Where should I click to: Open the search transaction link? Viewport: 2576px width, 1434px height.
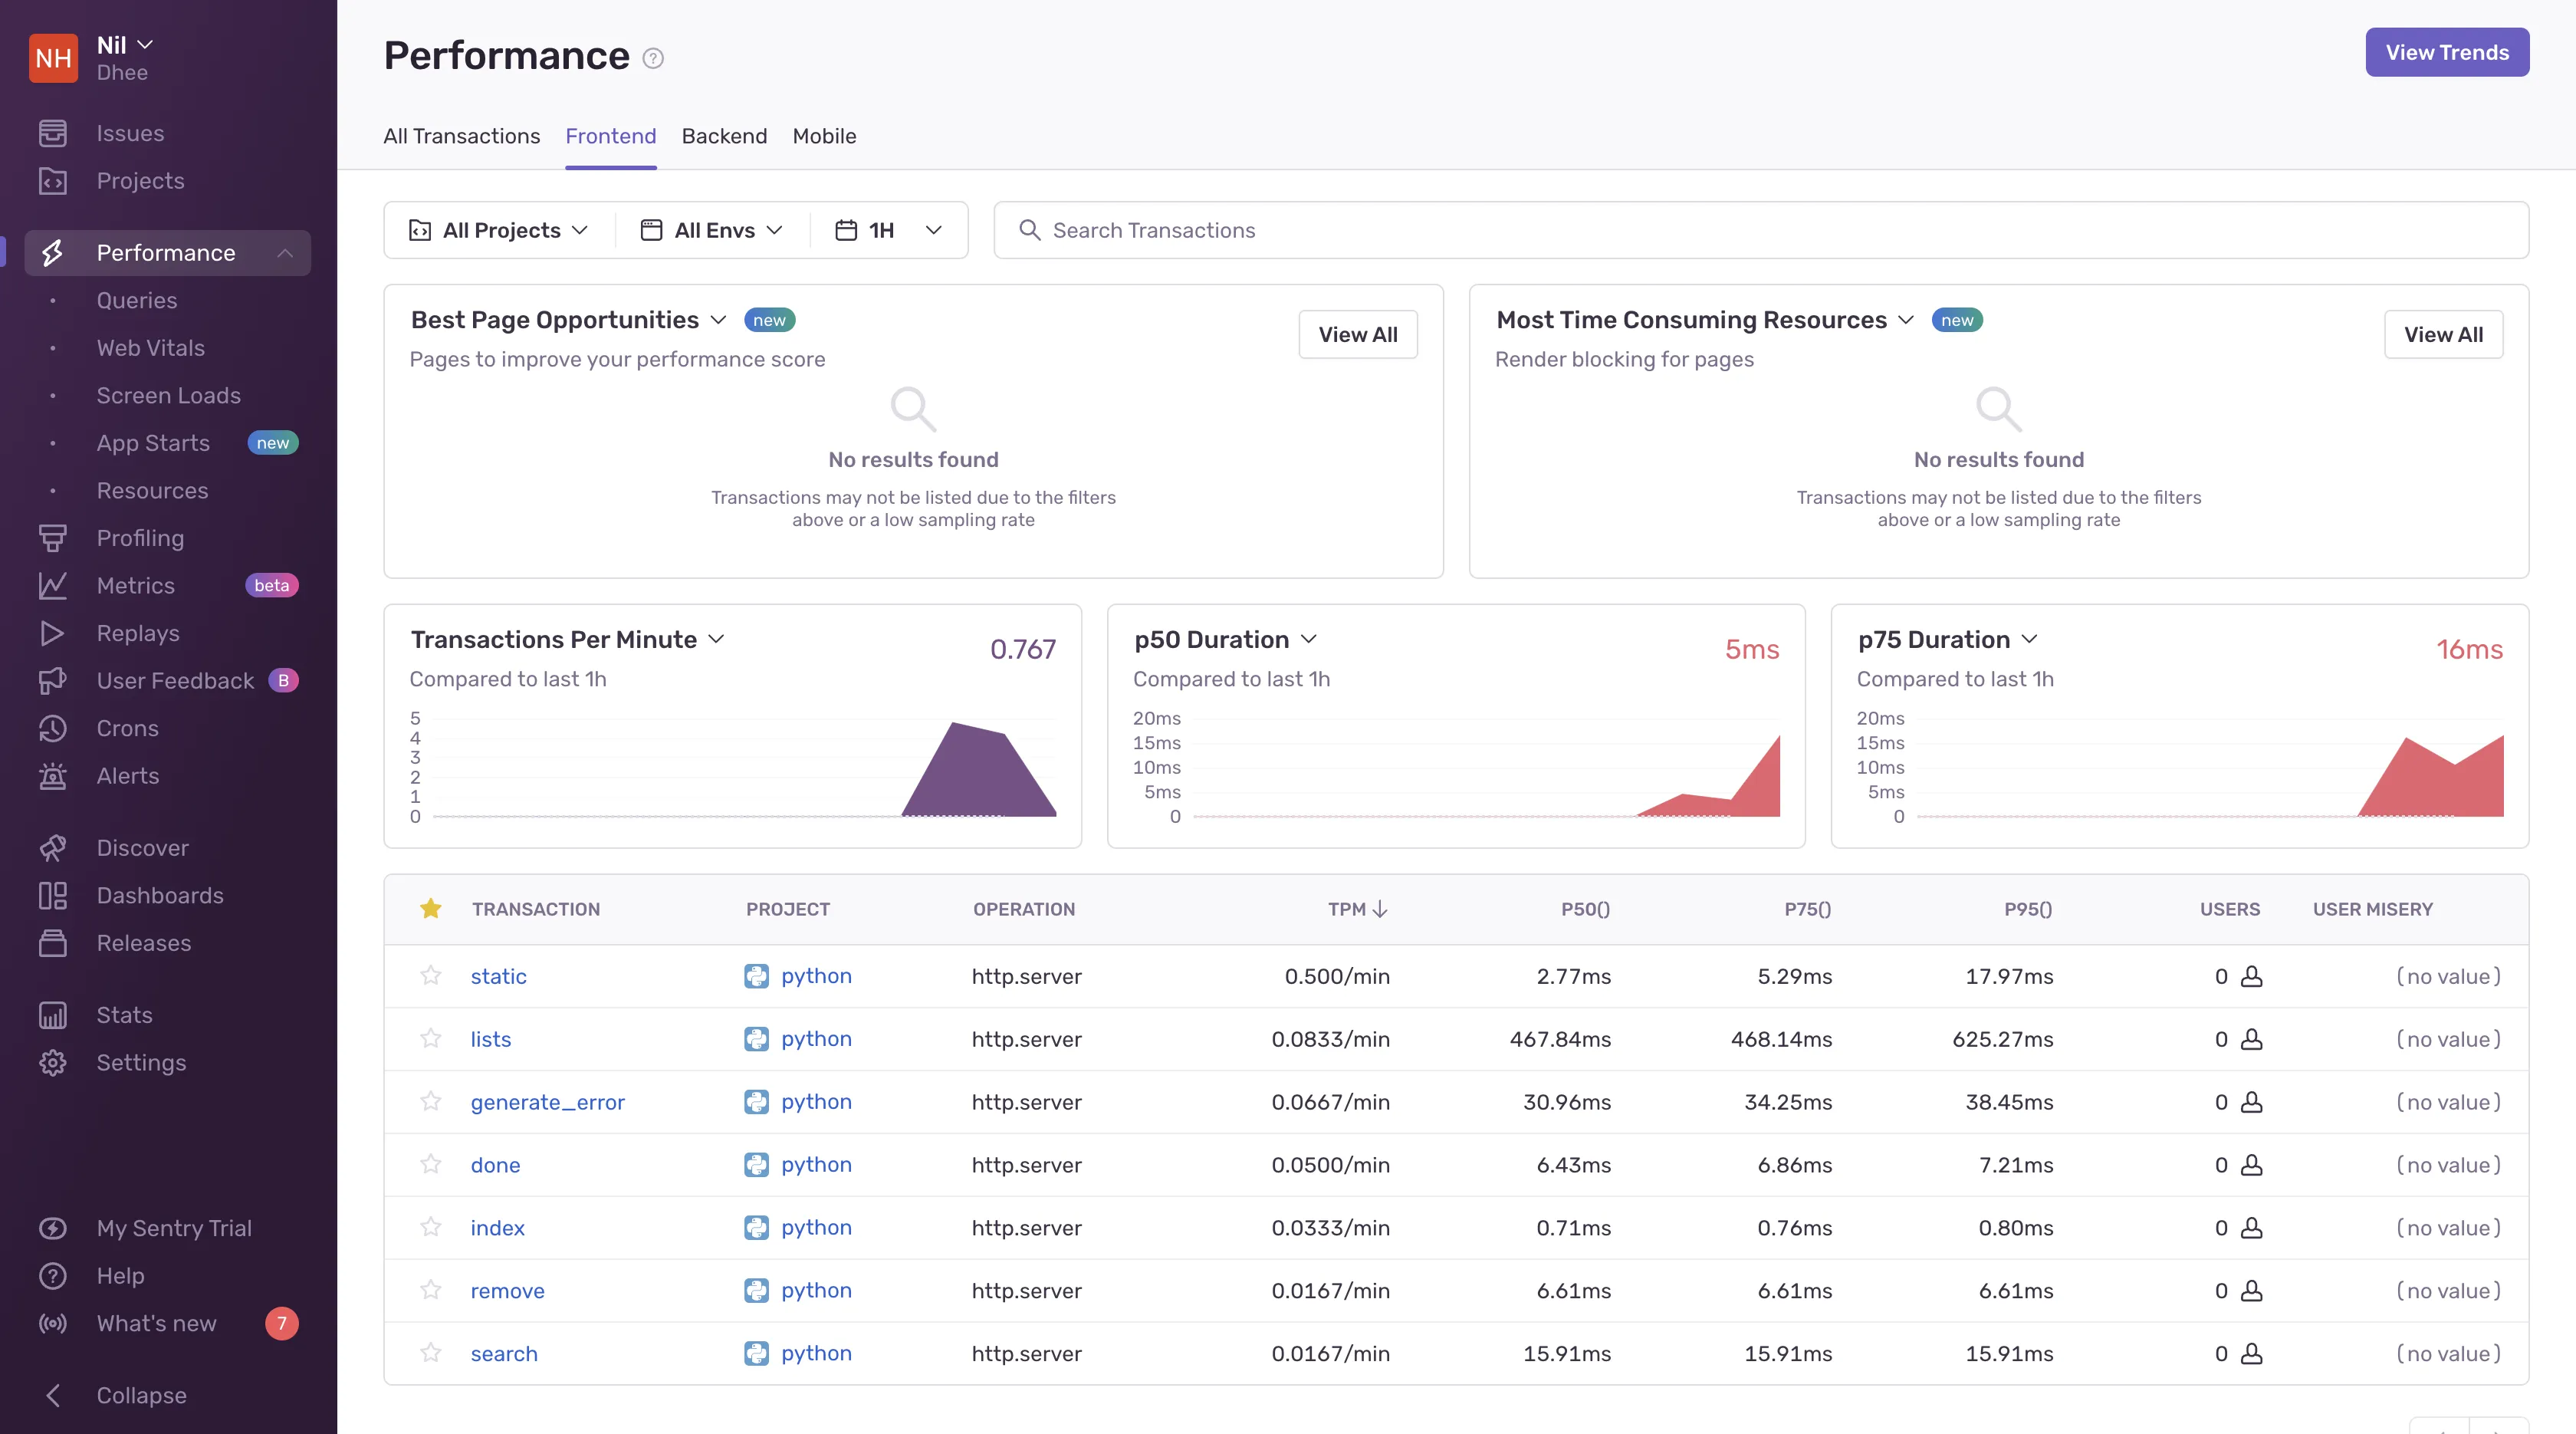point(504,1354)
